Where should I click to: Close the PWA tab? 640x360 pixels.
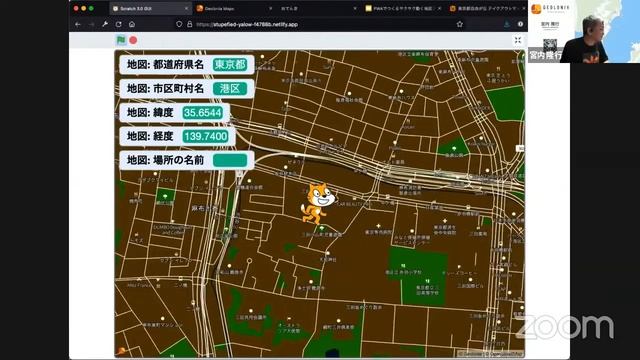(439, 8)
